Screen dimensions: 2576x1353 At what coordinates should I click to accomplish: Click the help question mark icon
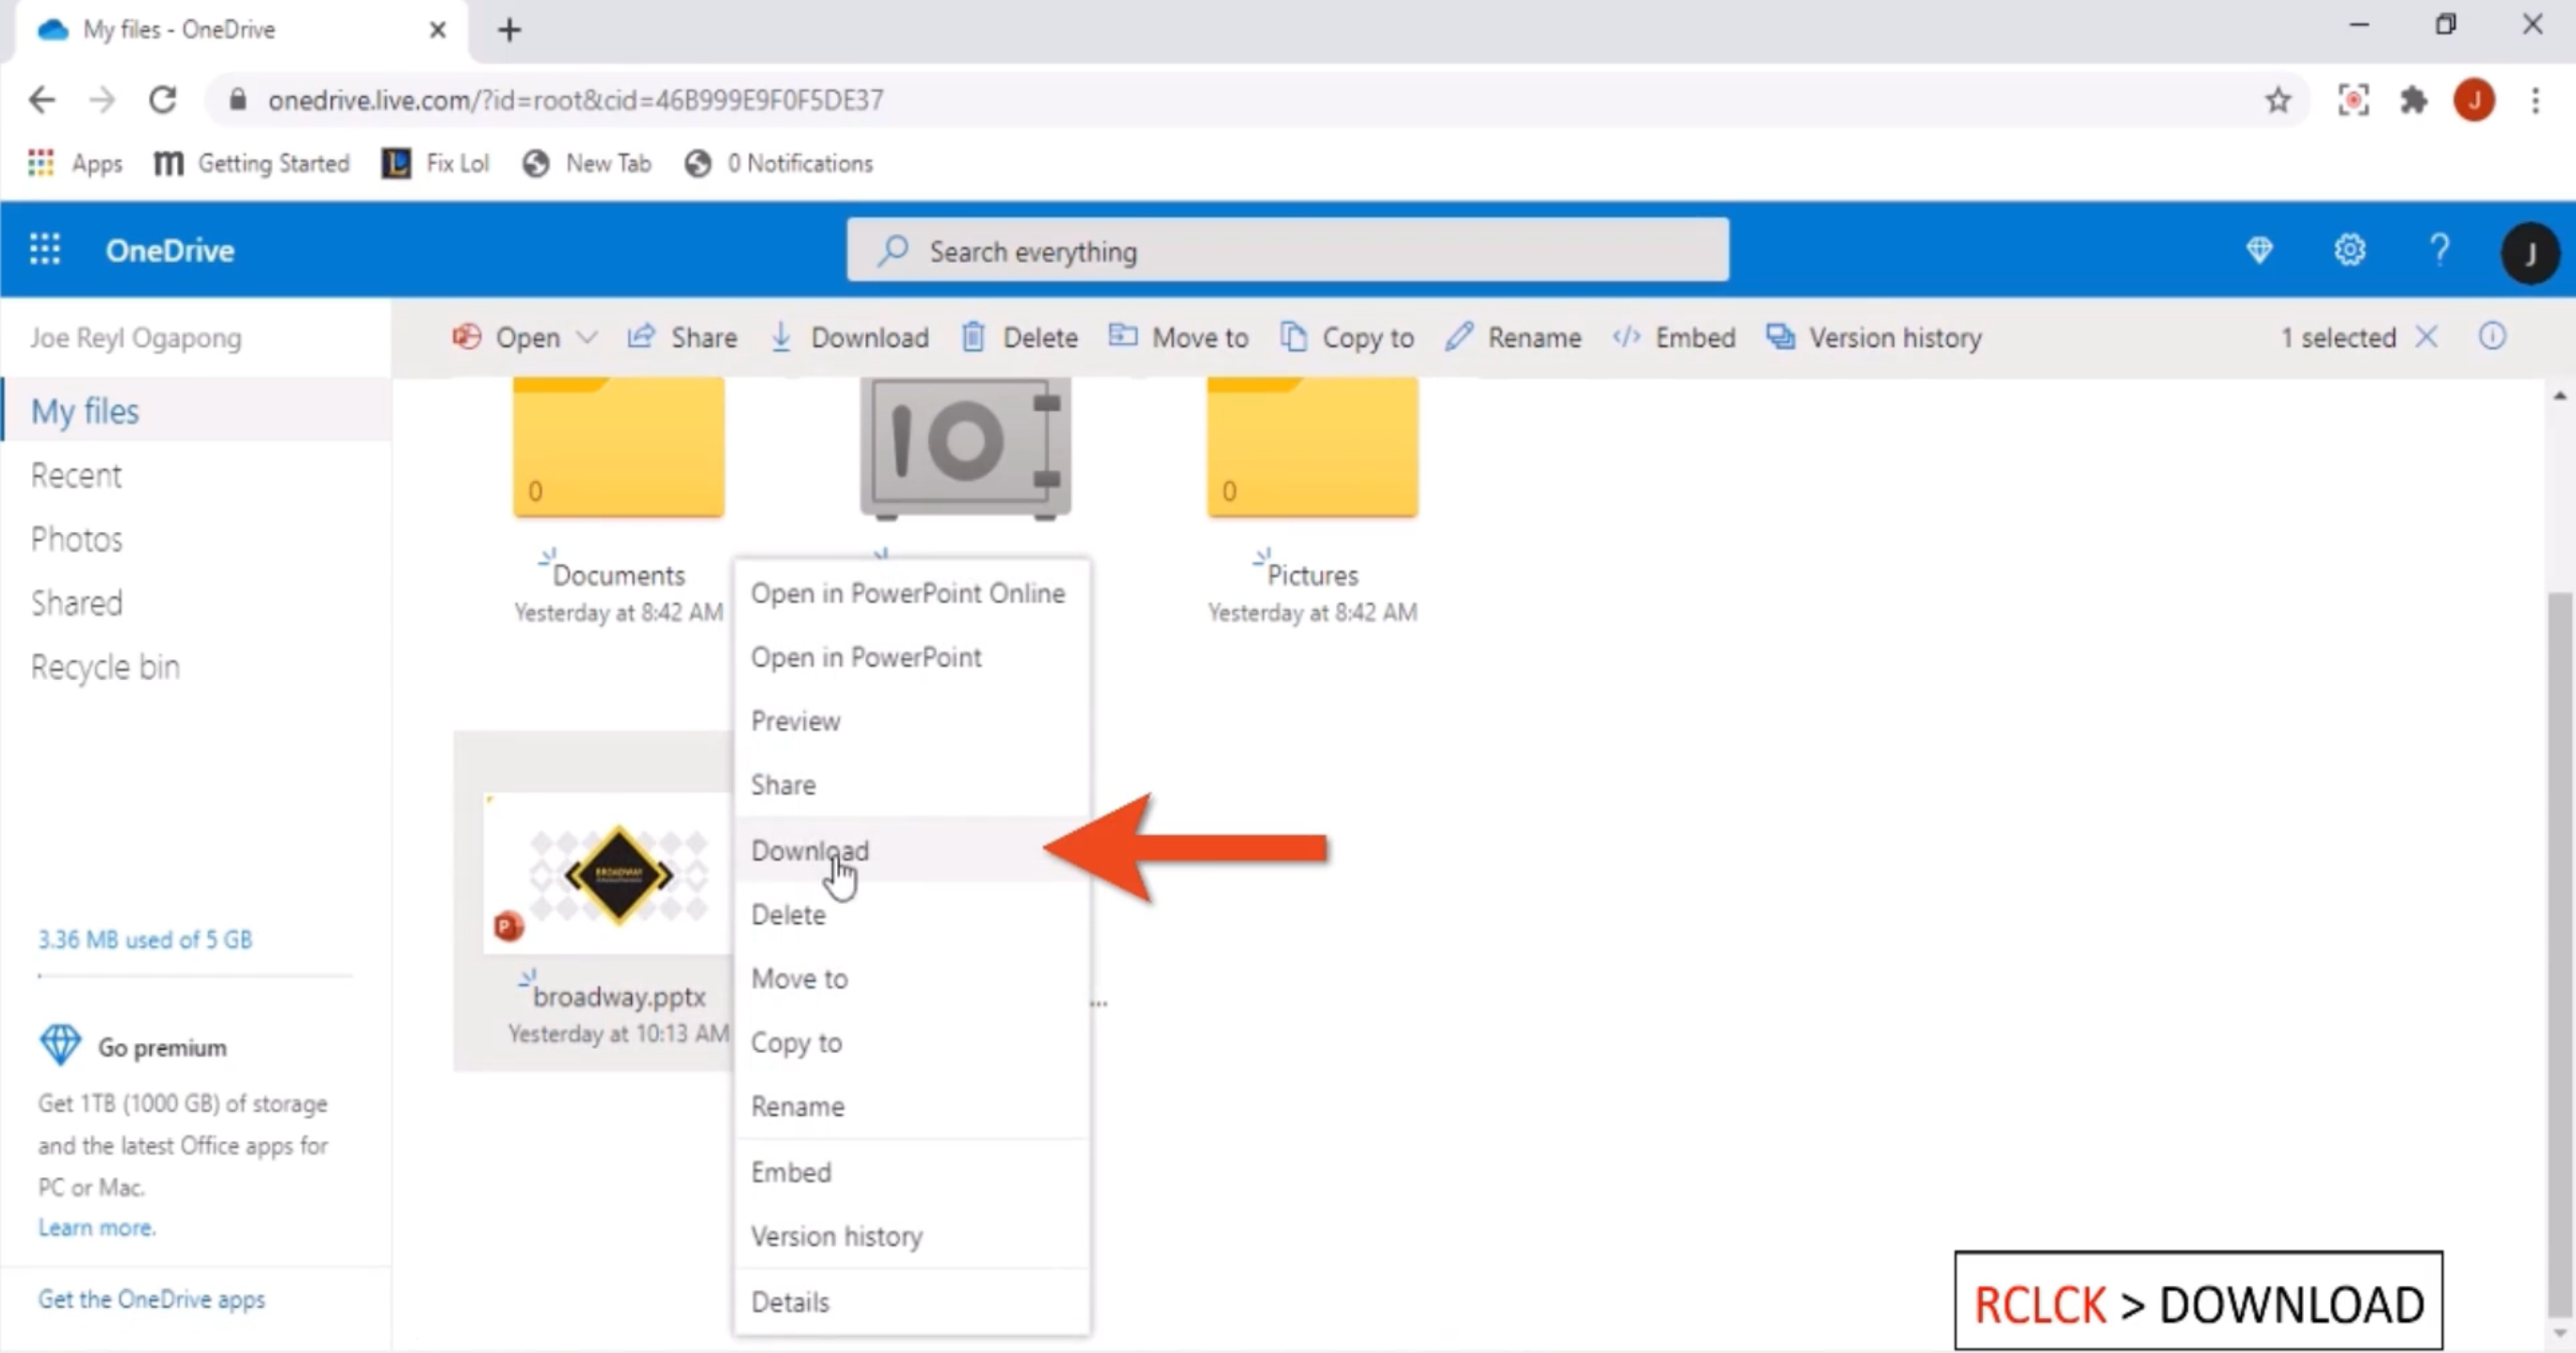click(x=2439, y=249)
